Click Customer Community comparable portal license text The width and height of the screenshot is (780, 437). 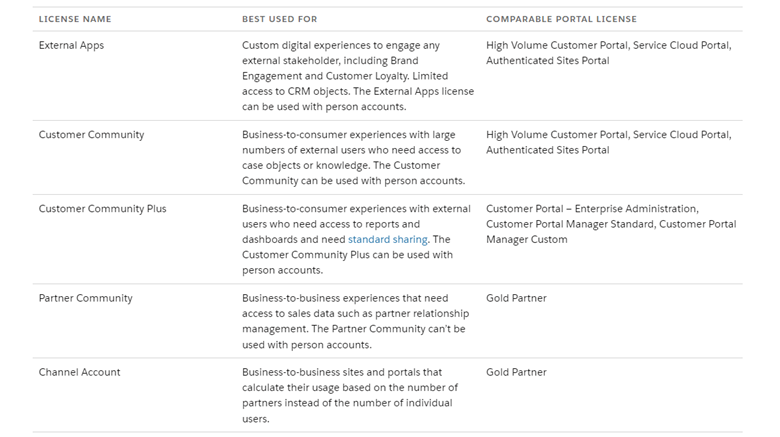click(x=608, y=142)
